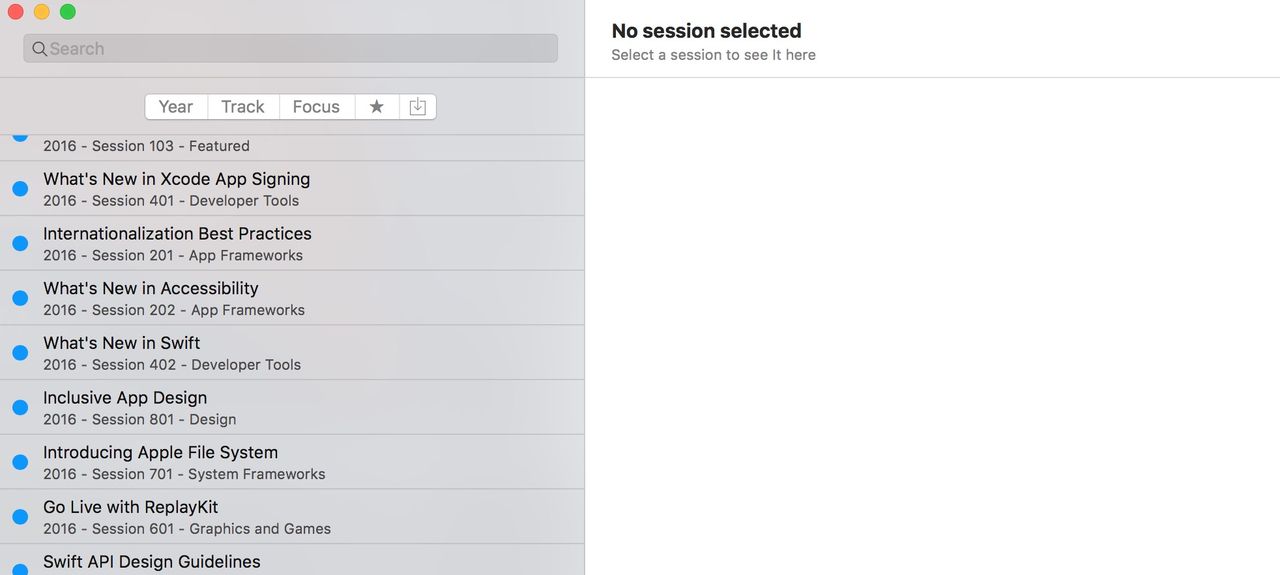Open the Year filter dropdown
Image resolution: width=1280 pixels, height=575 pixels.
coord(176,107)
